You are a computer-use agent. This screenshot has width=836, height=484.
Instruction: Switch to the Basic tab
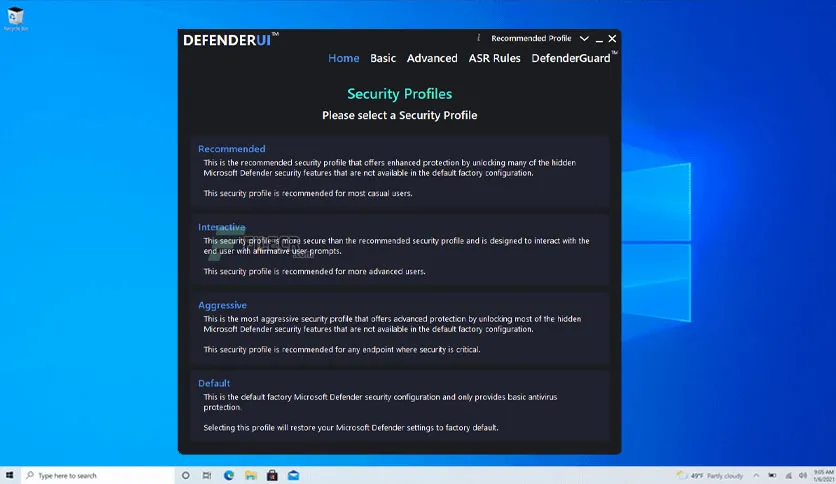tap(383, 58)
